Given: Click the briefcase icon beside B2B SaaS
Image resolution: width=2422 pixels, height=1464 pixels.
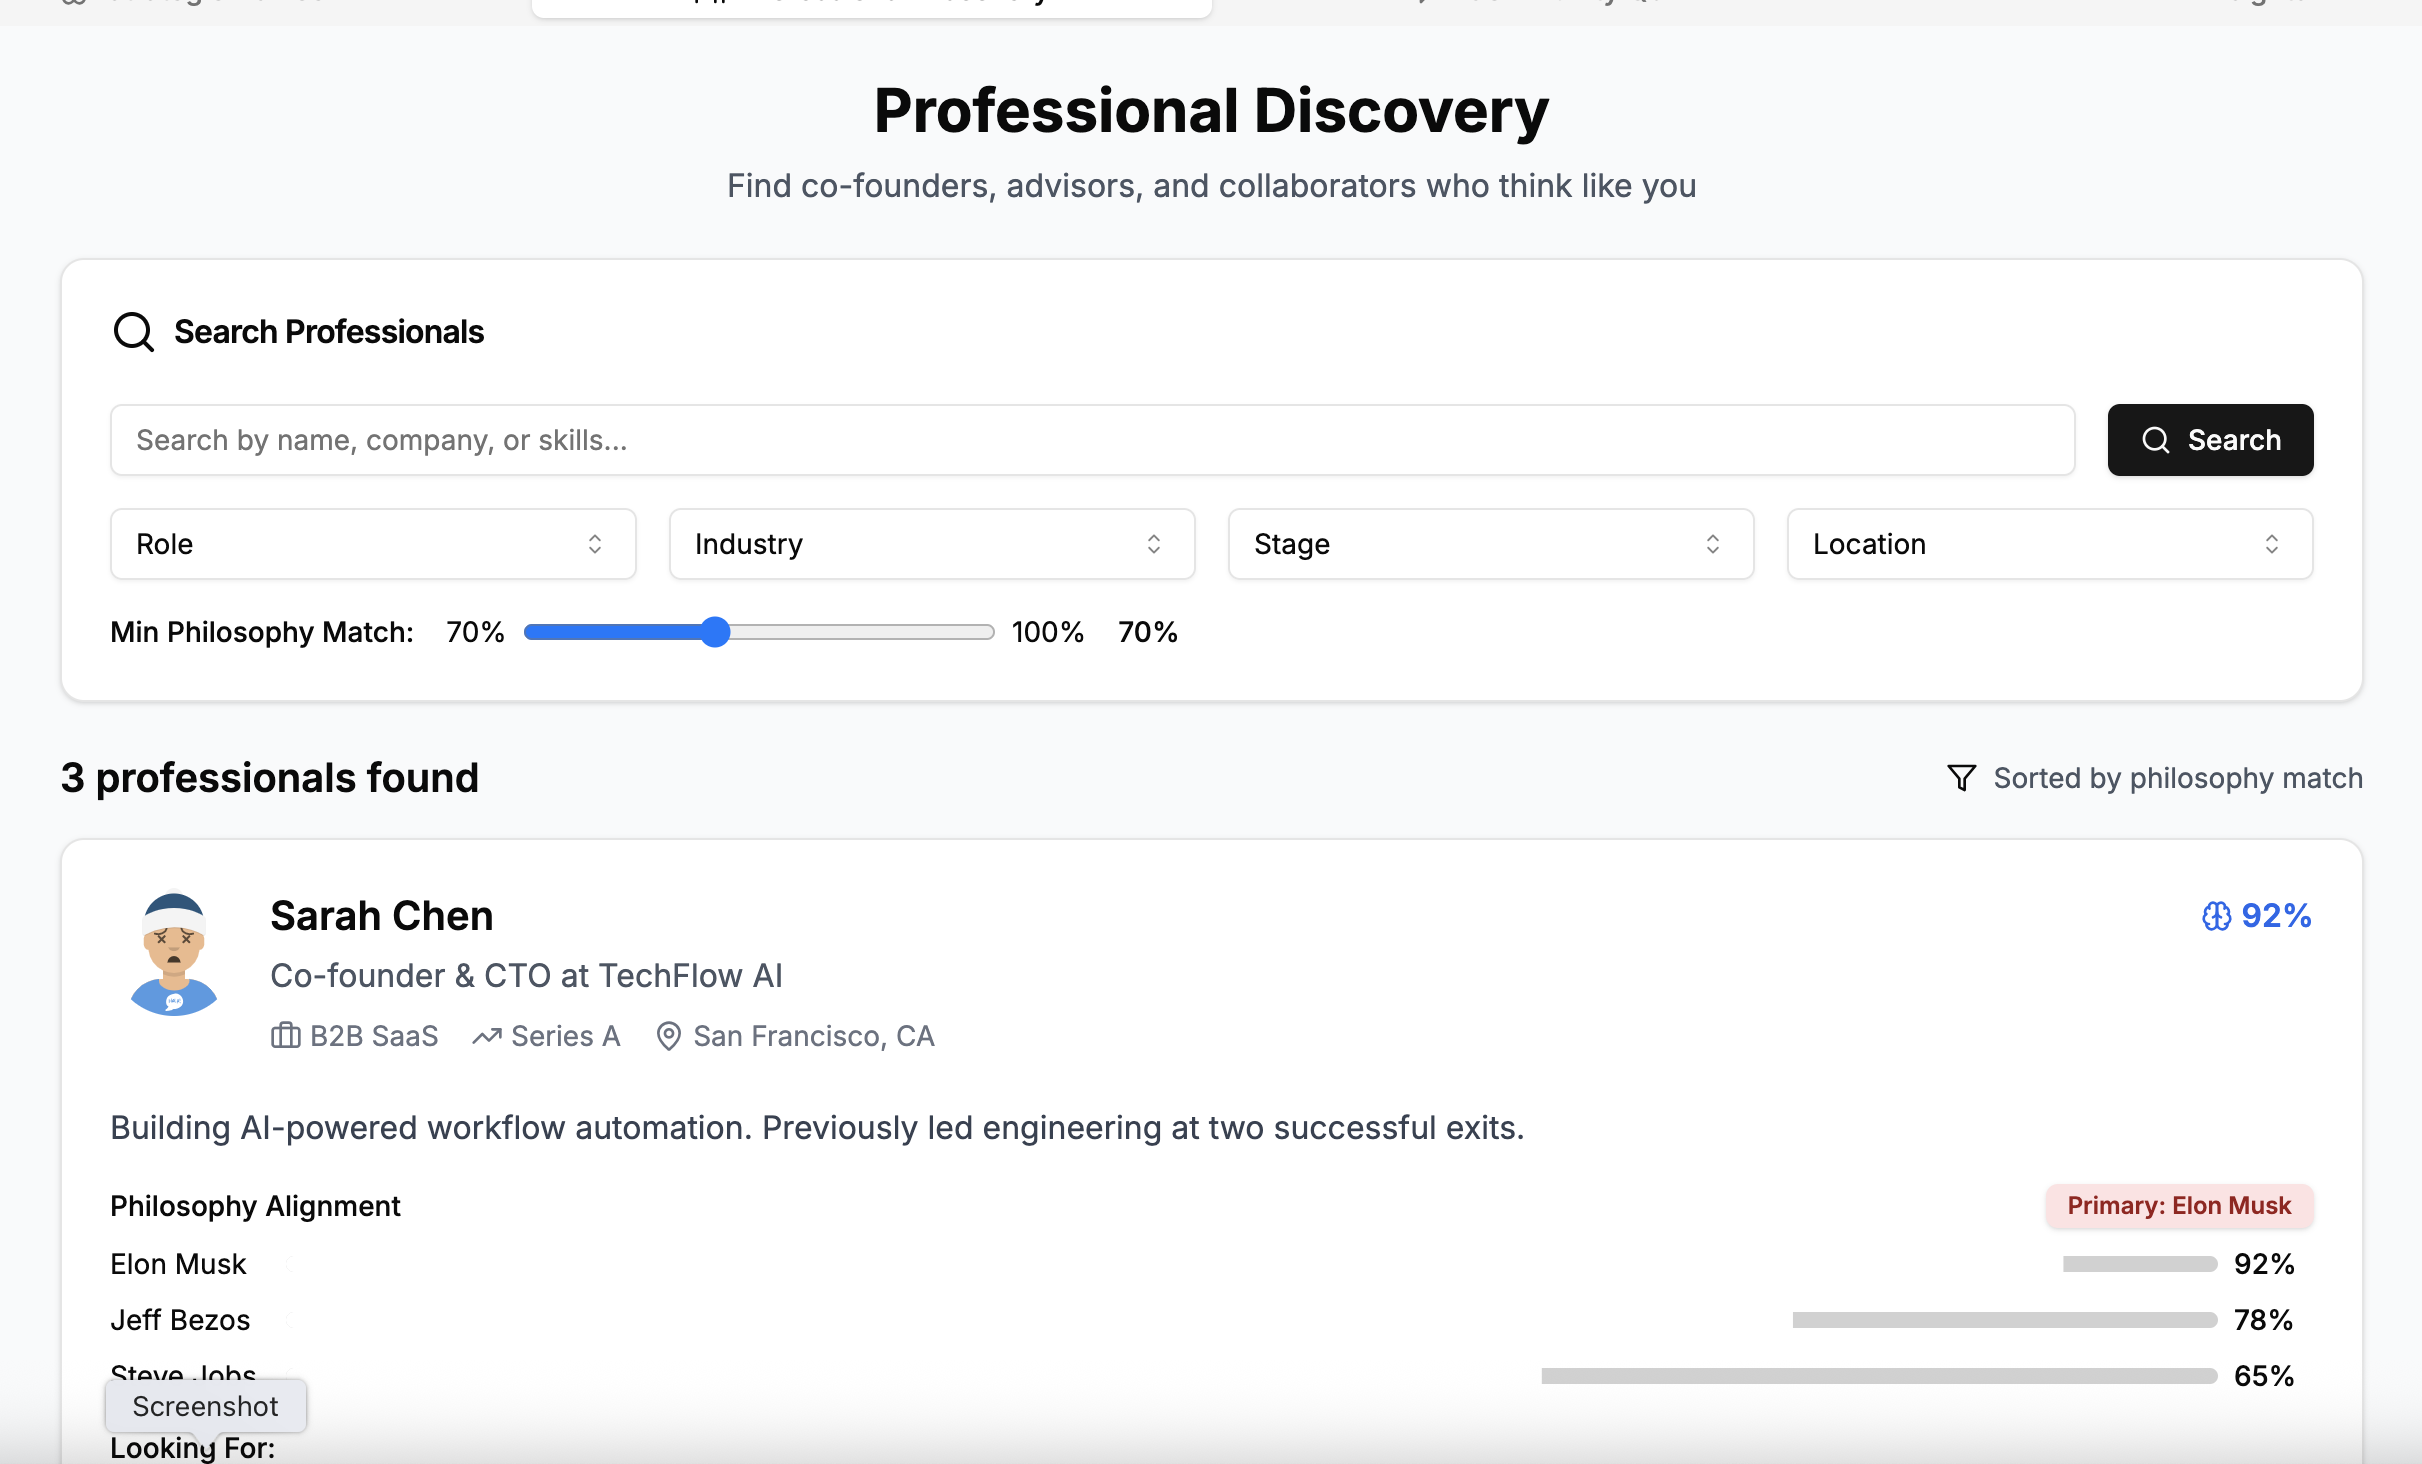Looking at the screenshot, I should [x=285, y=1036].
